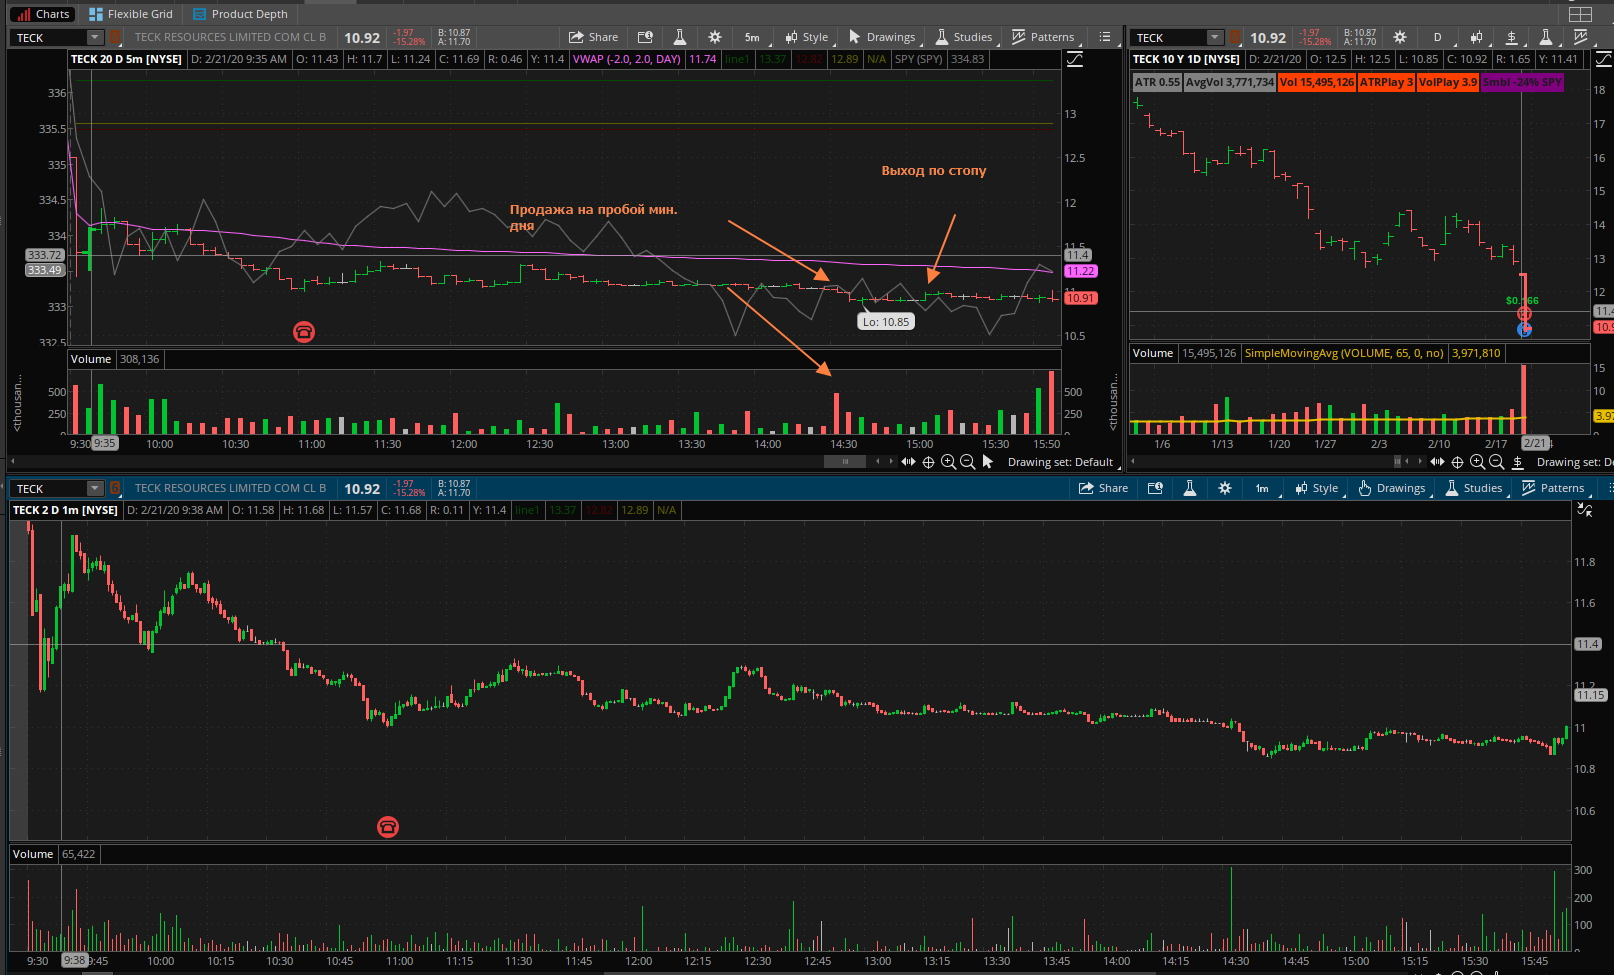Switch to the Flexible Grid tab

(x=131, y=14)
